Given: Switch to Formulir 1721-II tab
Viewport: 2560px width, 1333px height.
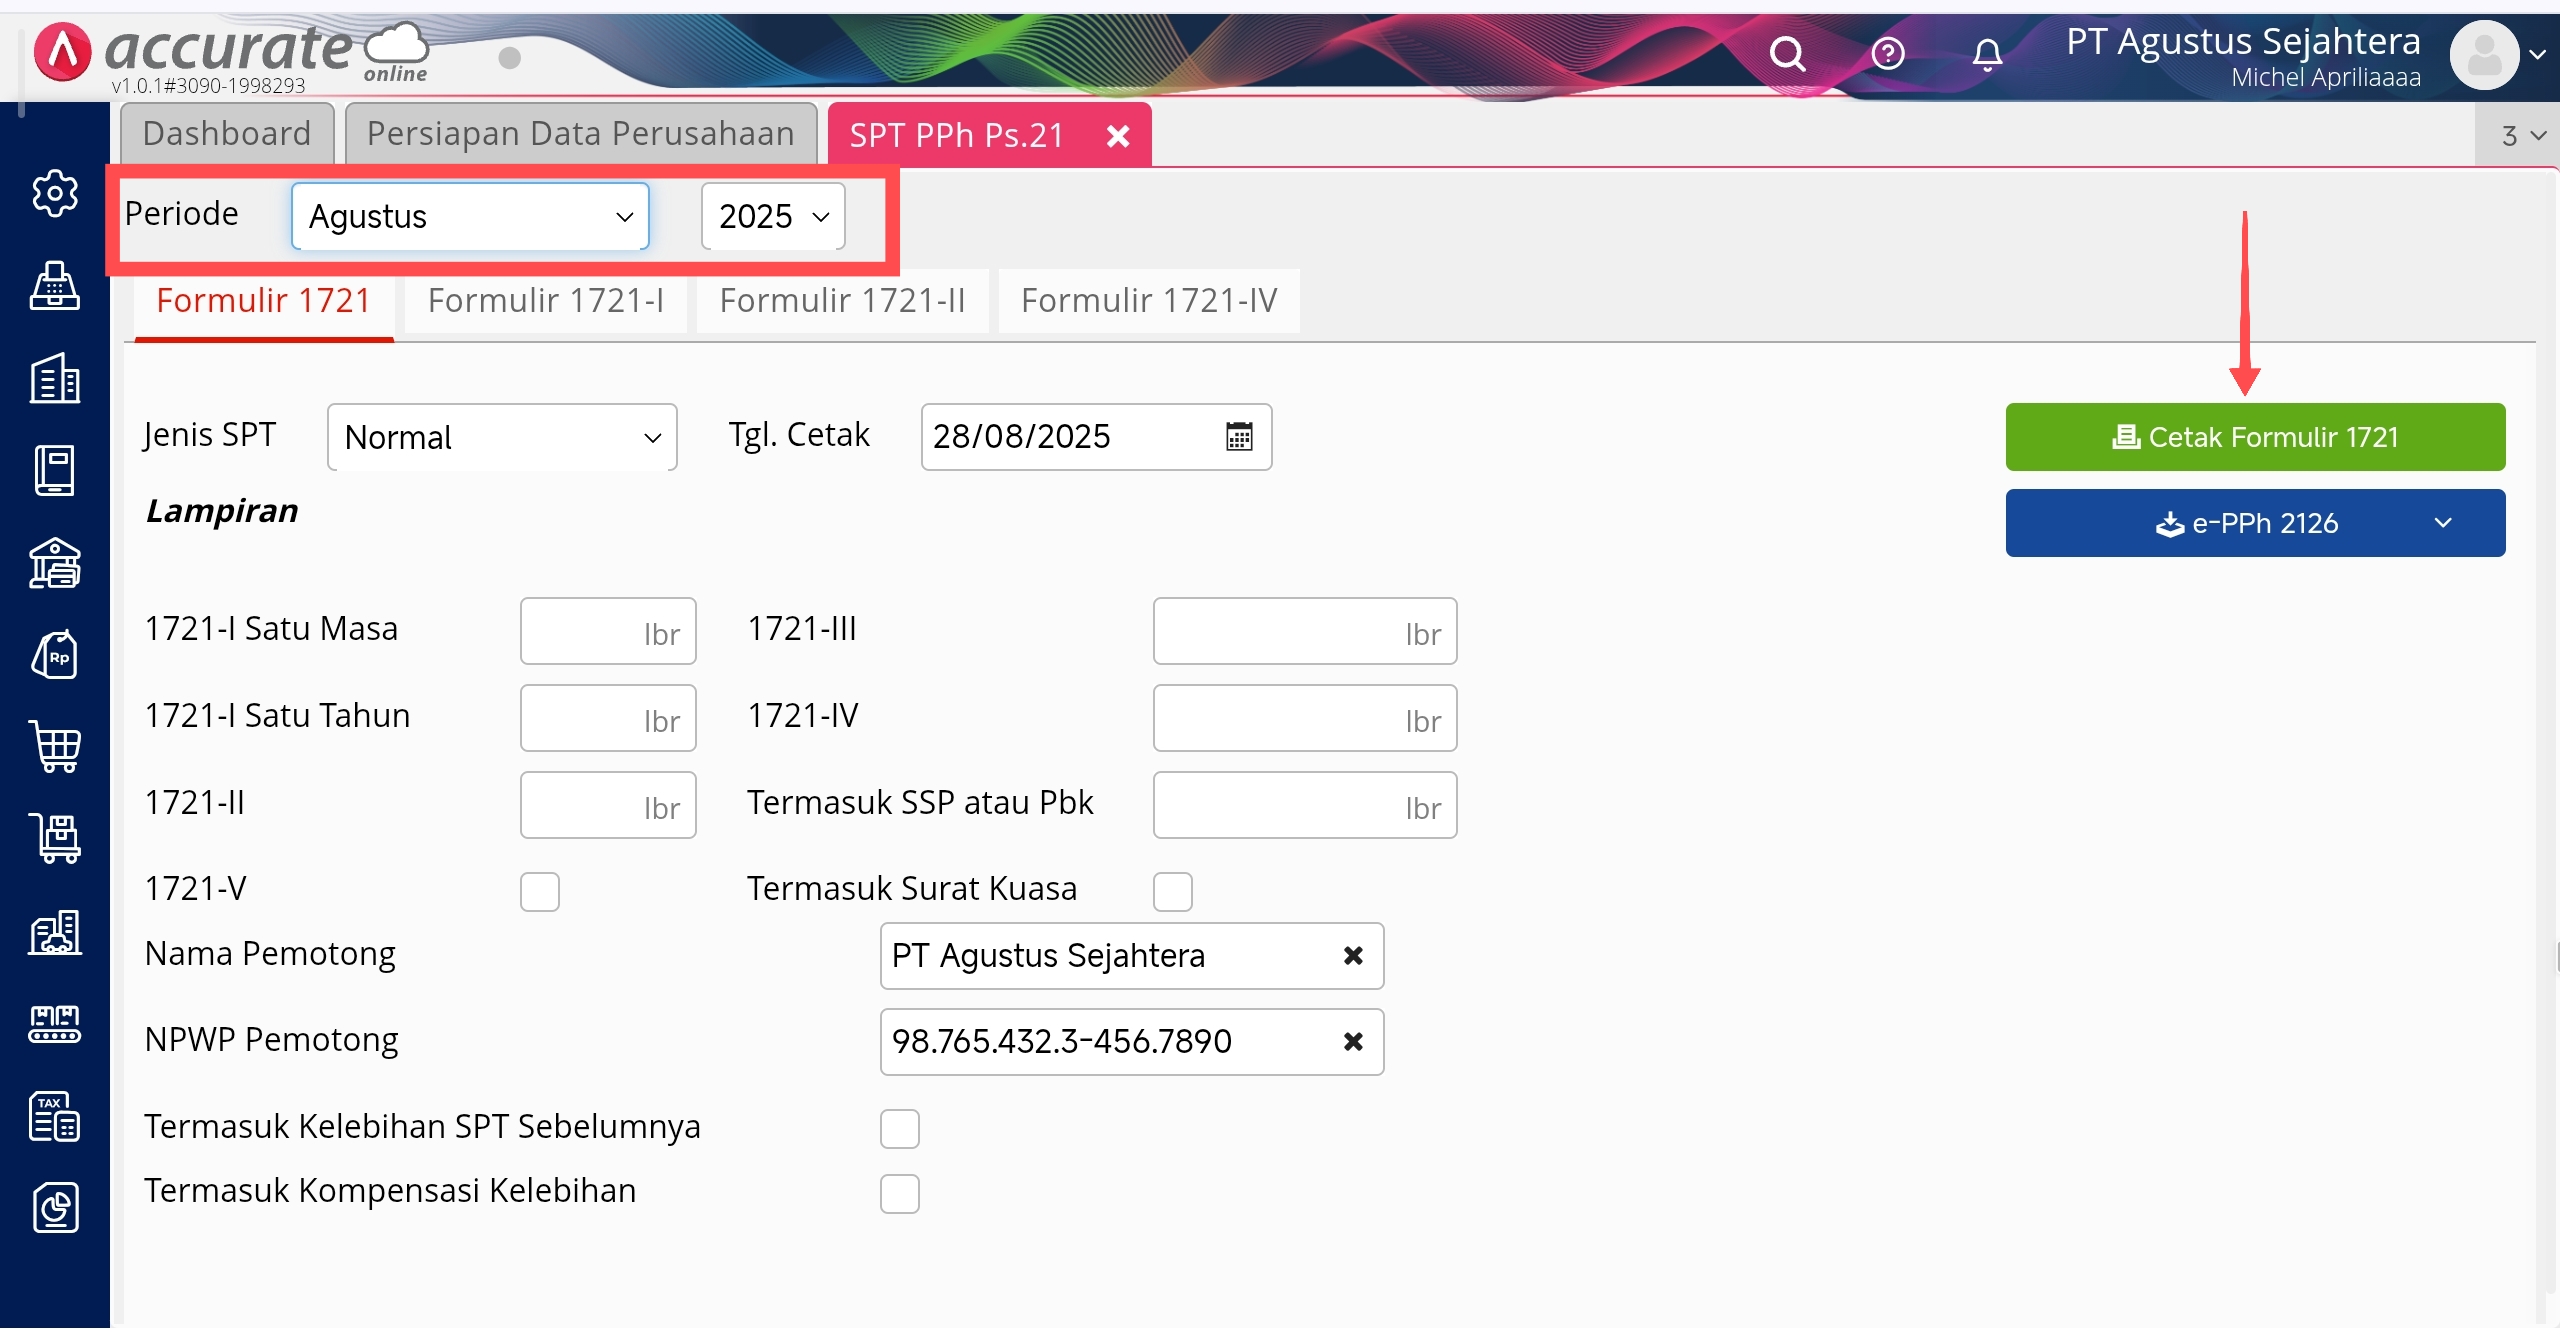Looking at the screenshot, I should (842, 300).
